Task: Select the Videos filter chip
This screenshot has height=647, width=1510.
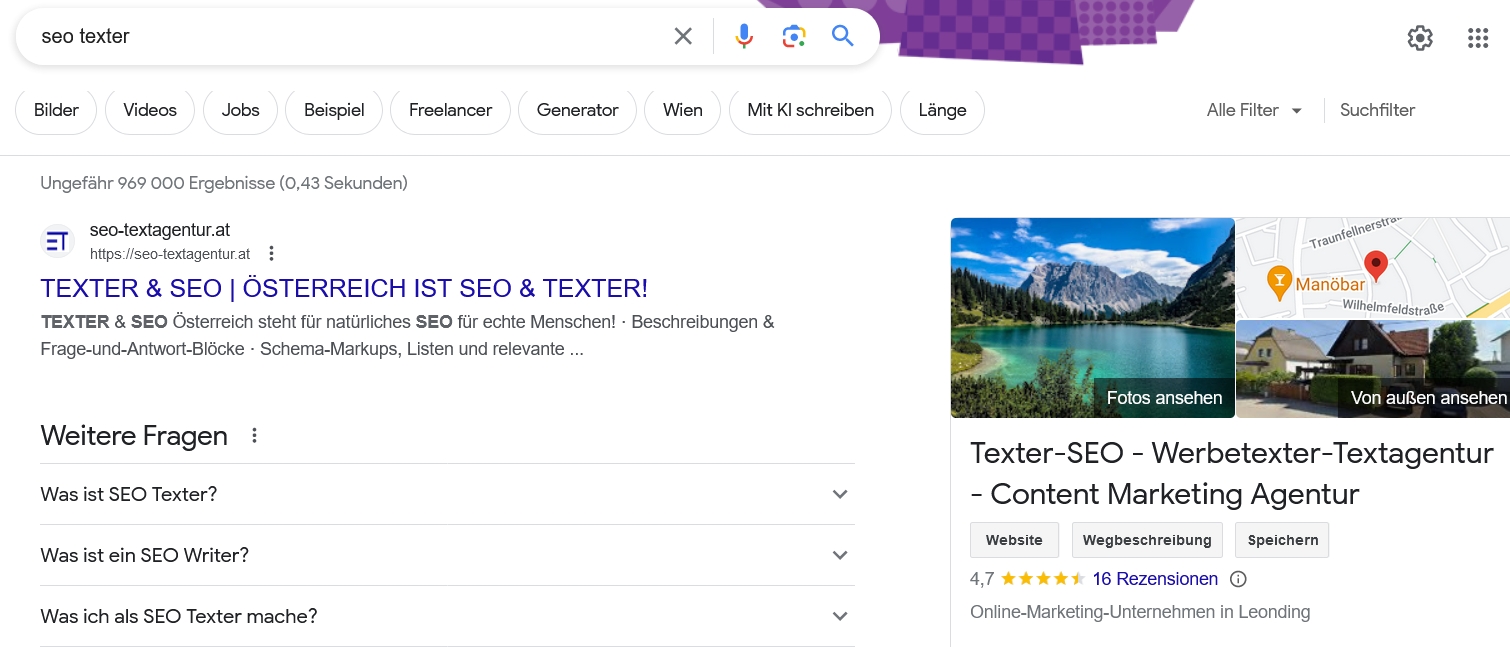Action: 150,110
